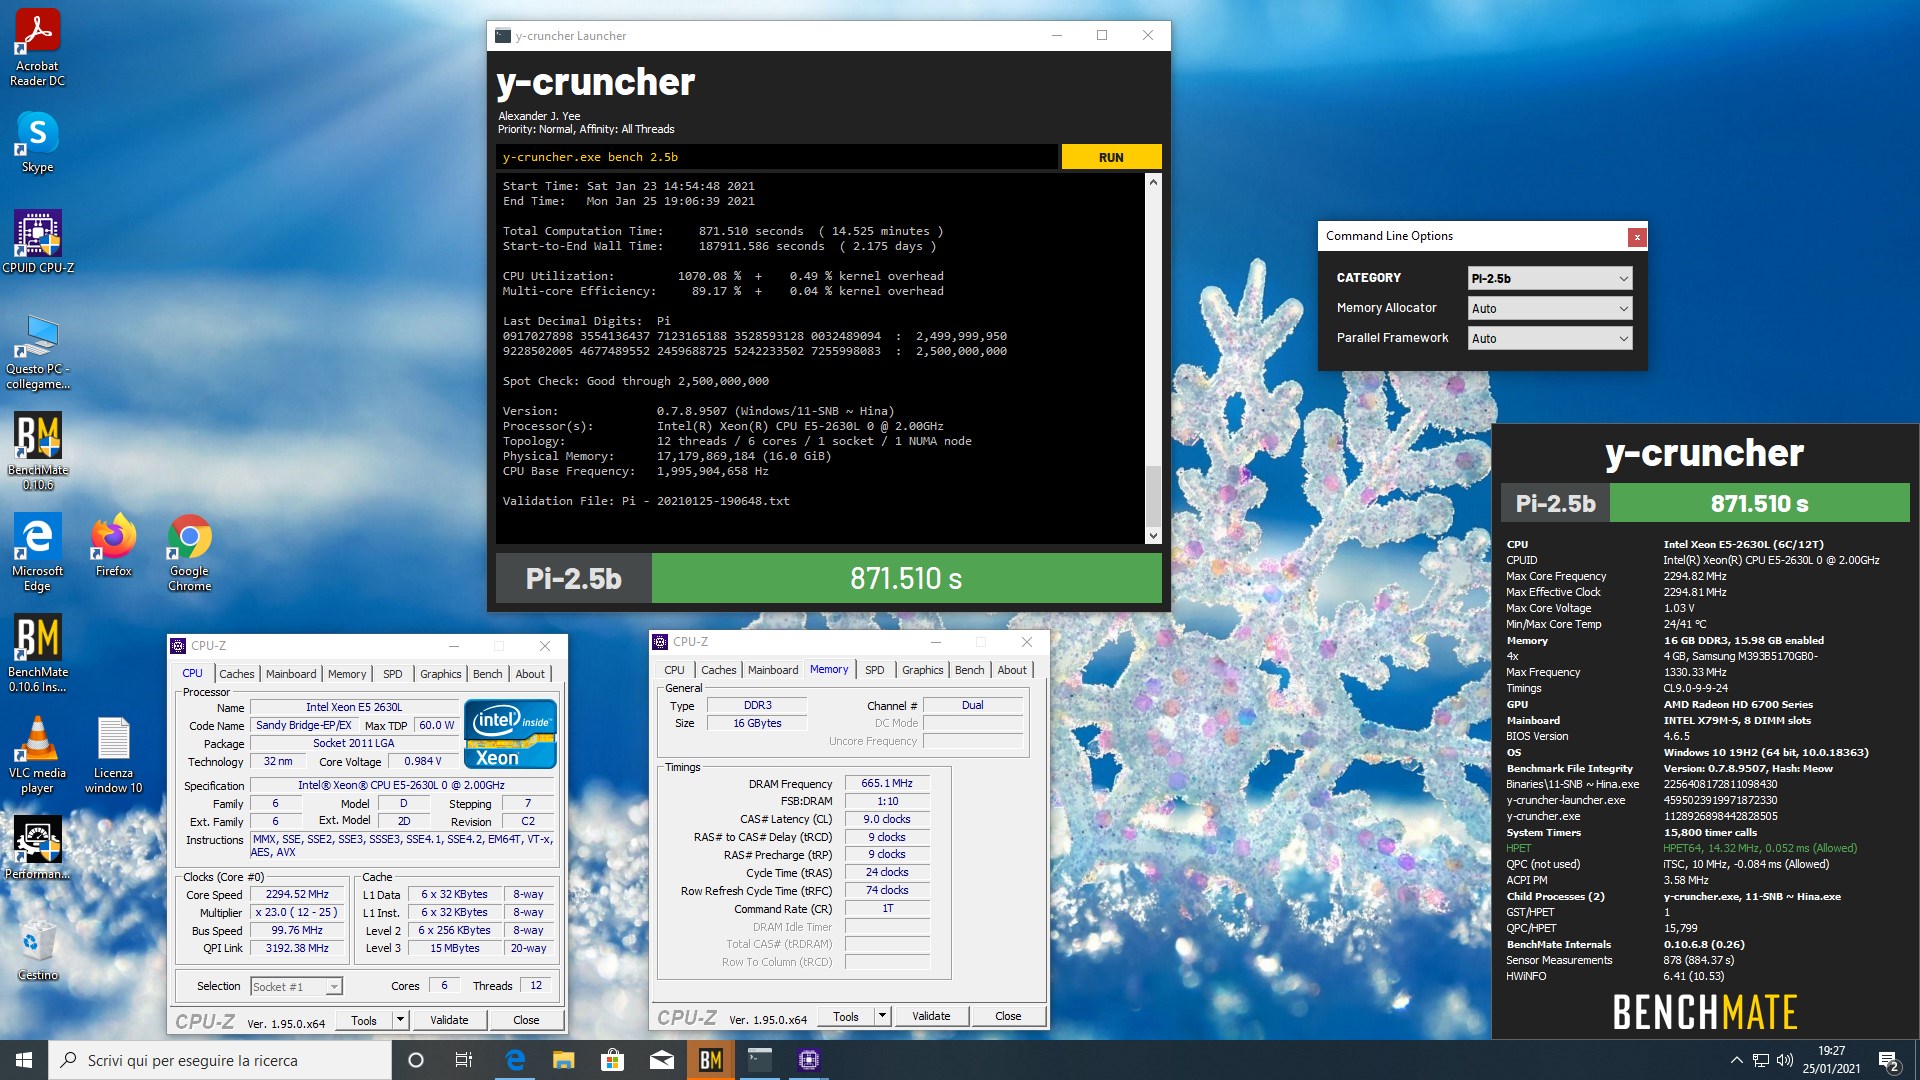Click green 871.510 s result bar in launcher
The image size is (1920, 1080).
(x=906, y=578)
